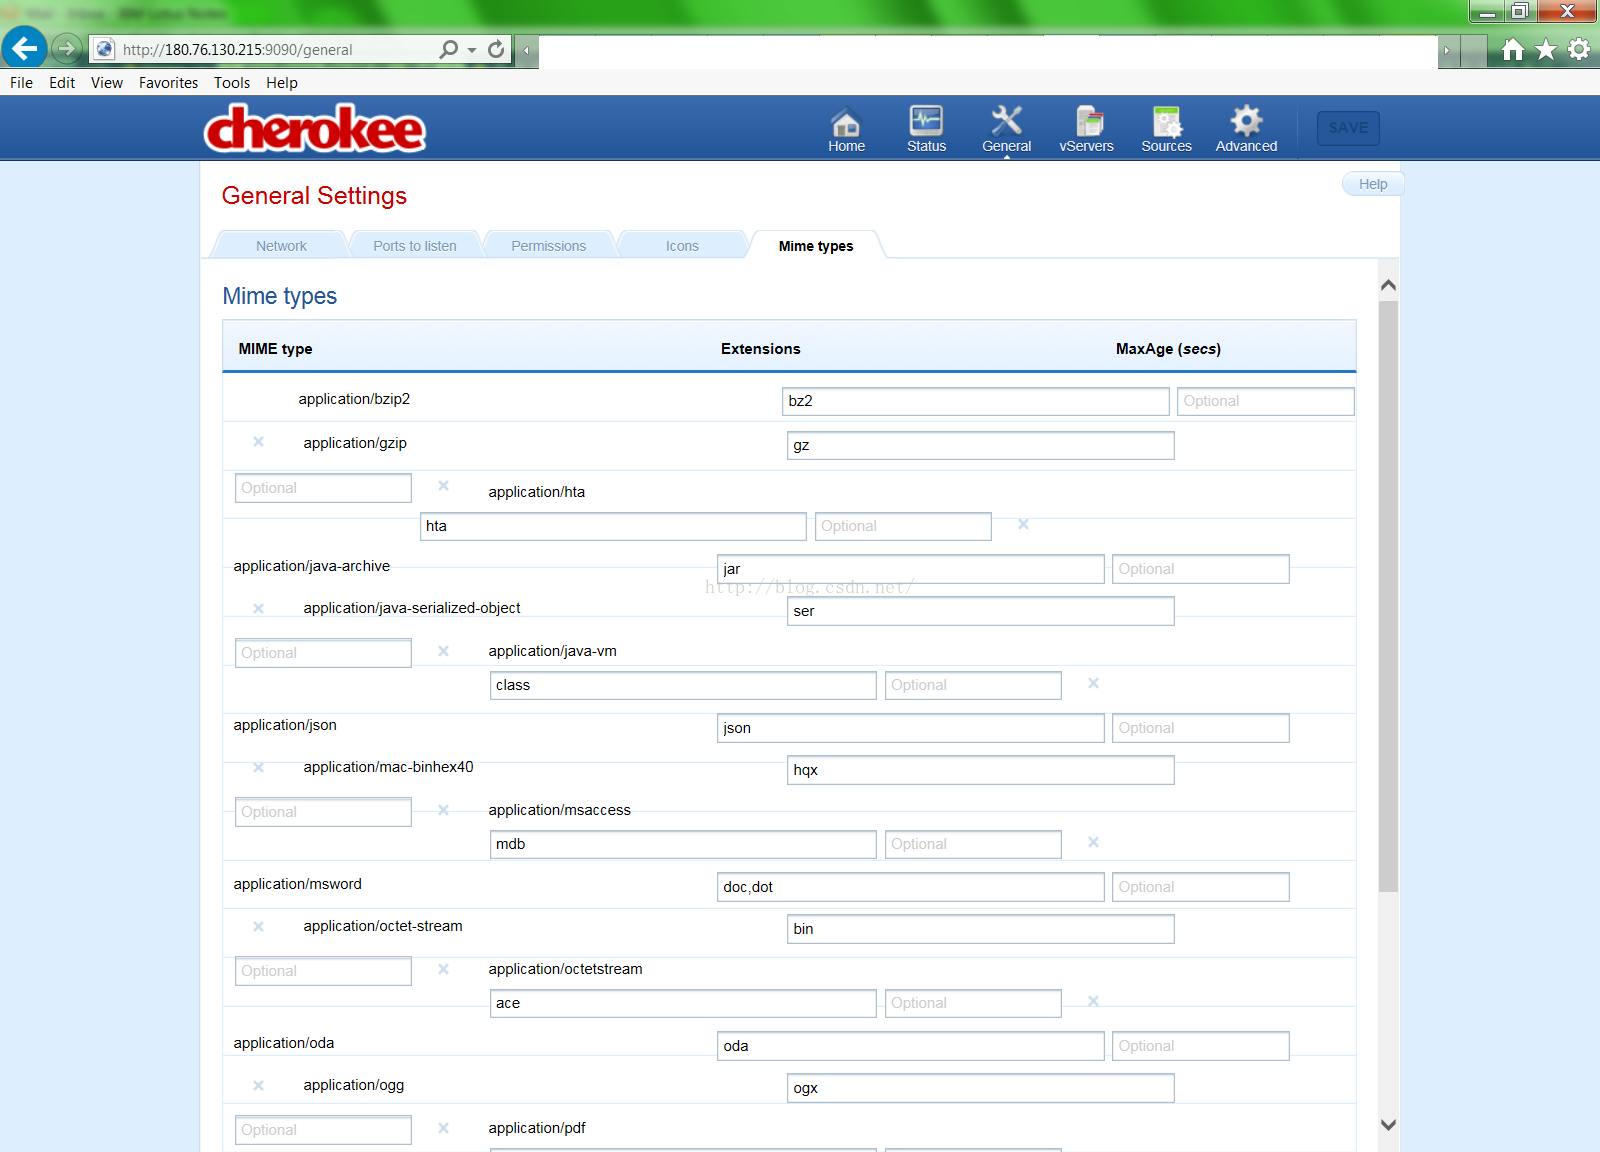1600x1152 pixels.
Task: Open the Advanced settings gear icon
Action: click(1246, 130)
